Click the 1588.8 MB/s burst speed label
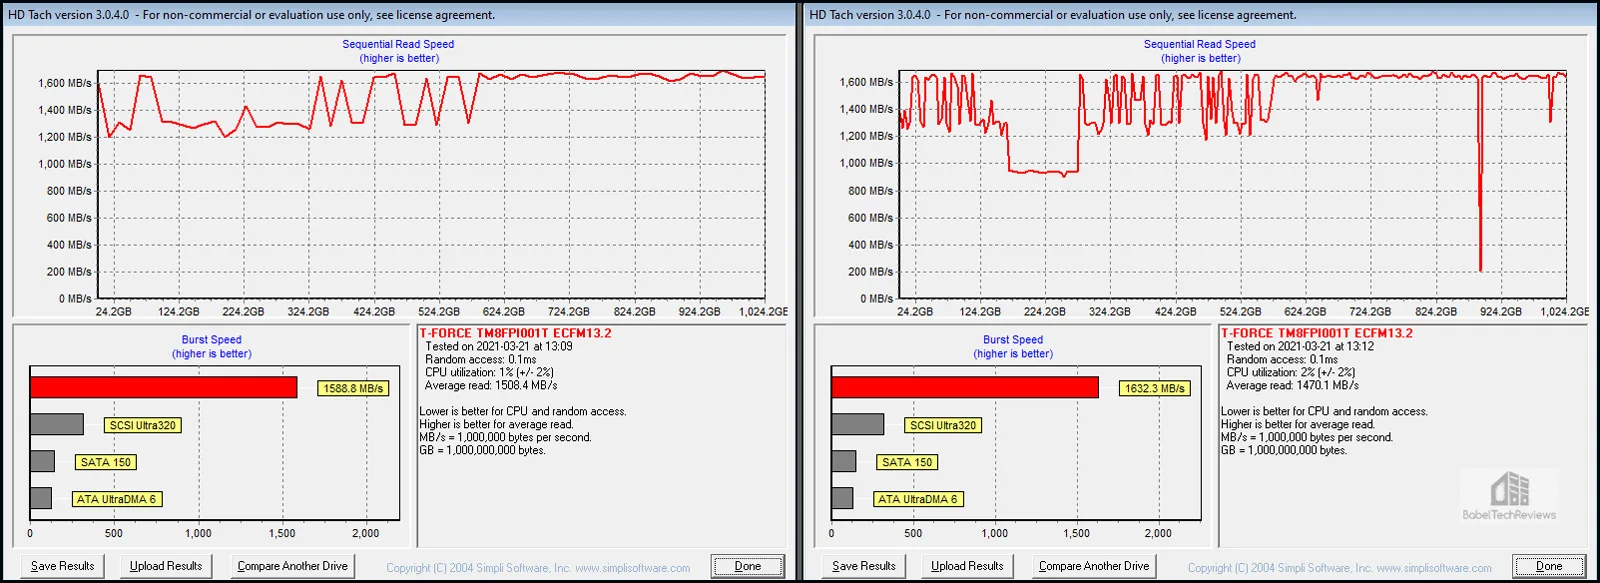This screenshot has height=583, width=1600. (x=353, y=388)
